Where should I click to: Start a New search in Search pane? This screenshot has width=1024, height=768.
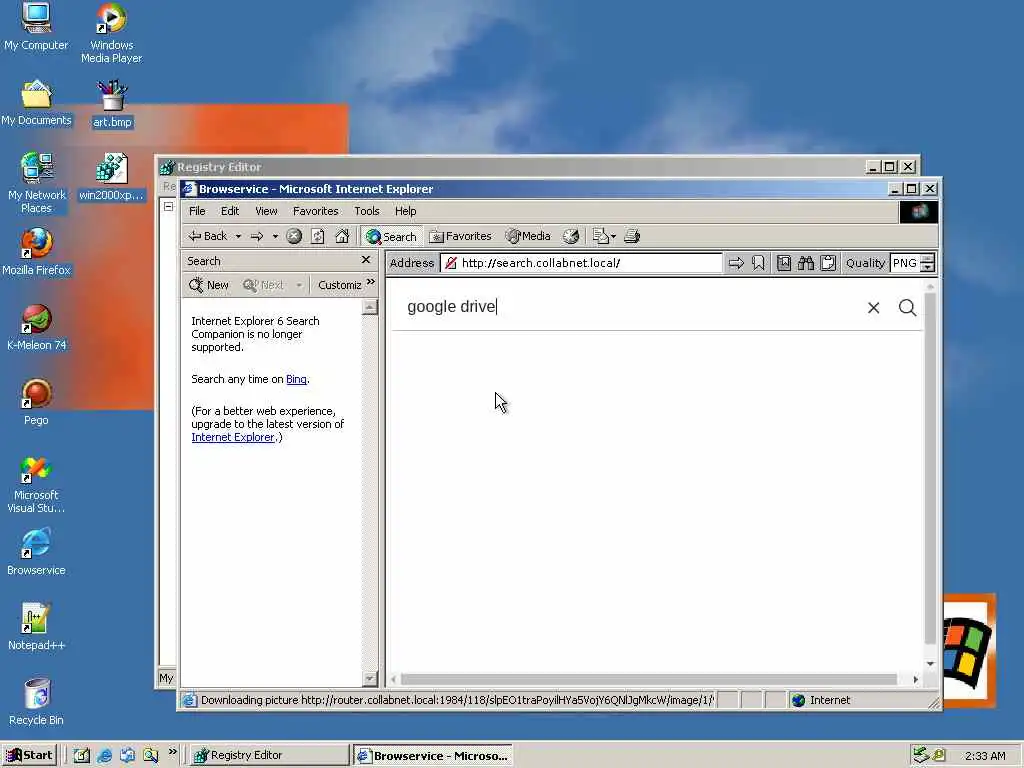click(x=209, y=285)
